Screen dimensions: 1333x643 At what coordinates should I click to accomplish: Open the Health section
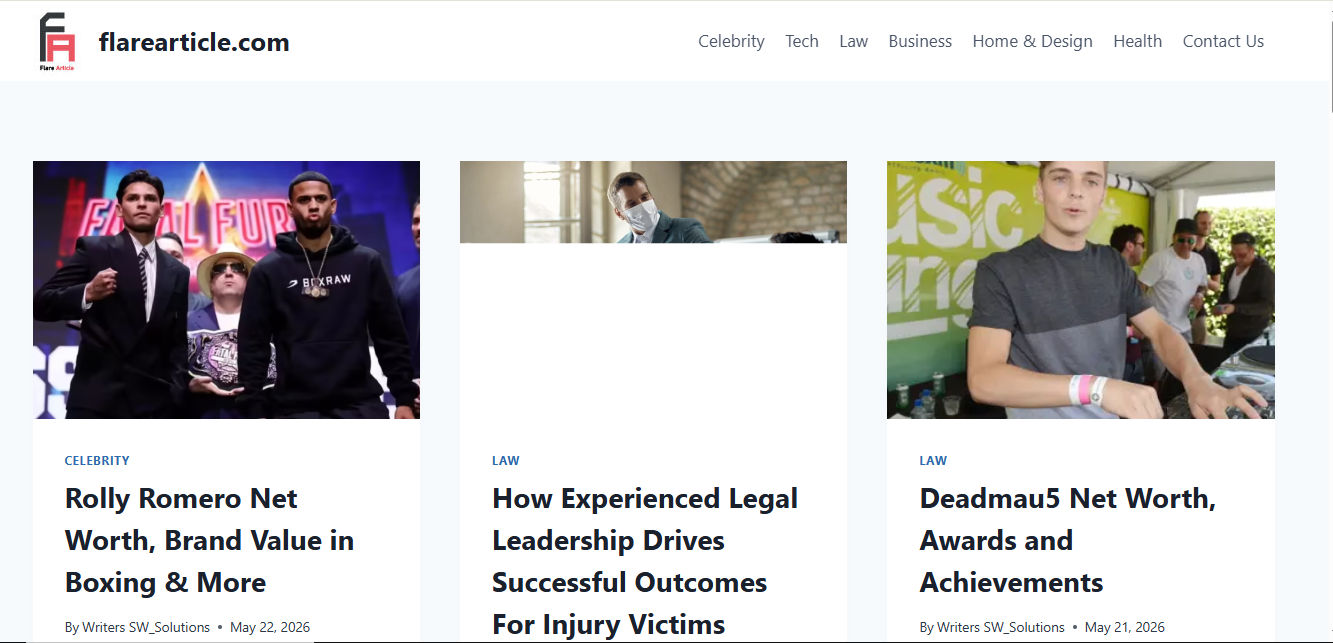point(1138,41)
